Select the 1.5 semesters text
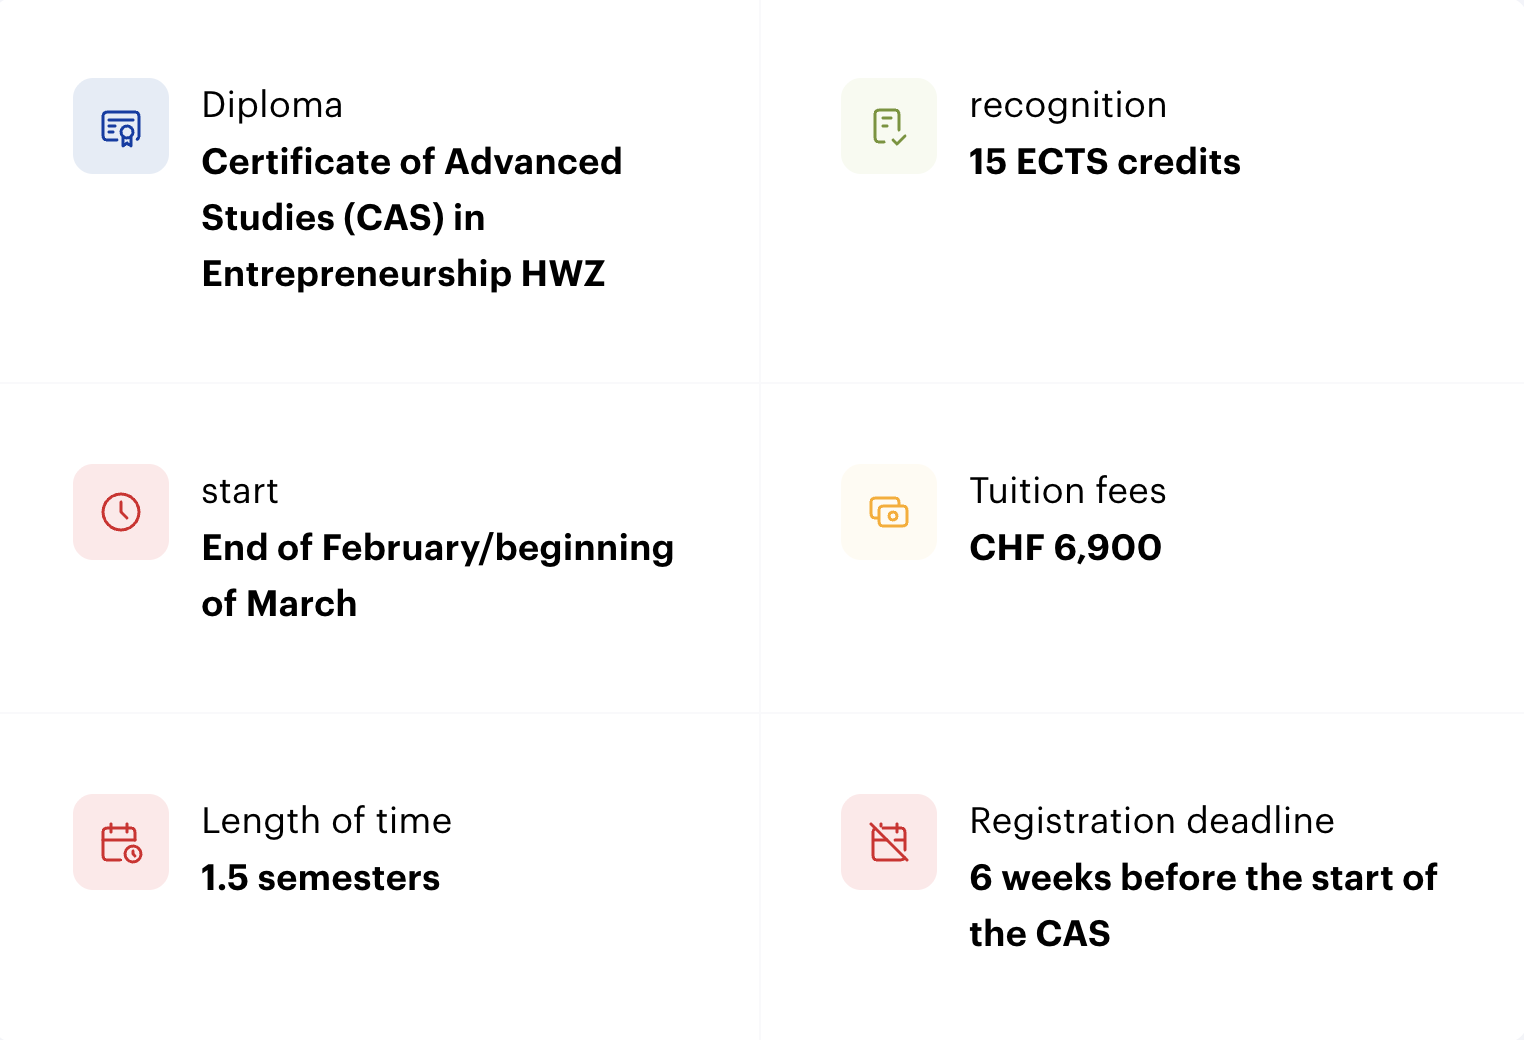The width and height of the screenshot is (1524, 1040). [321, 878]
